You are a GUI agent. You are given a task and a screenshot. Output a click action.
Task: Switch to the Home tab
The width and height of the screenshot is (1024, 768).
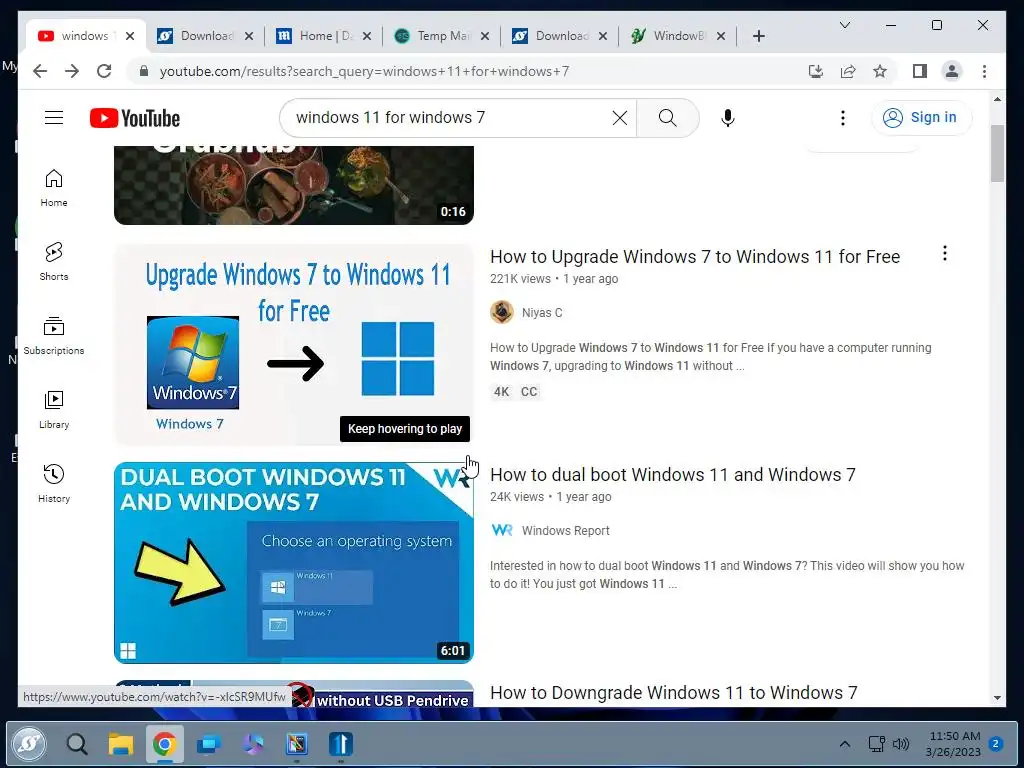(x=324, y=36)
